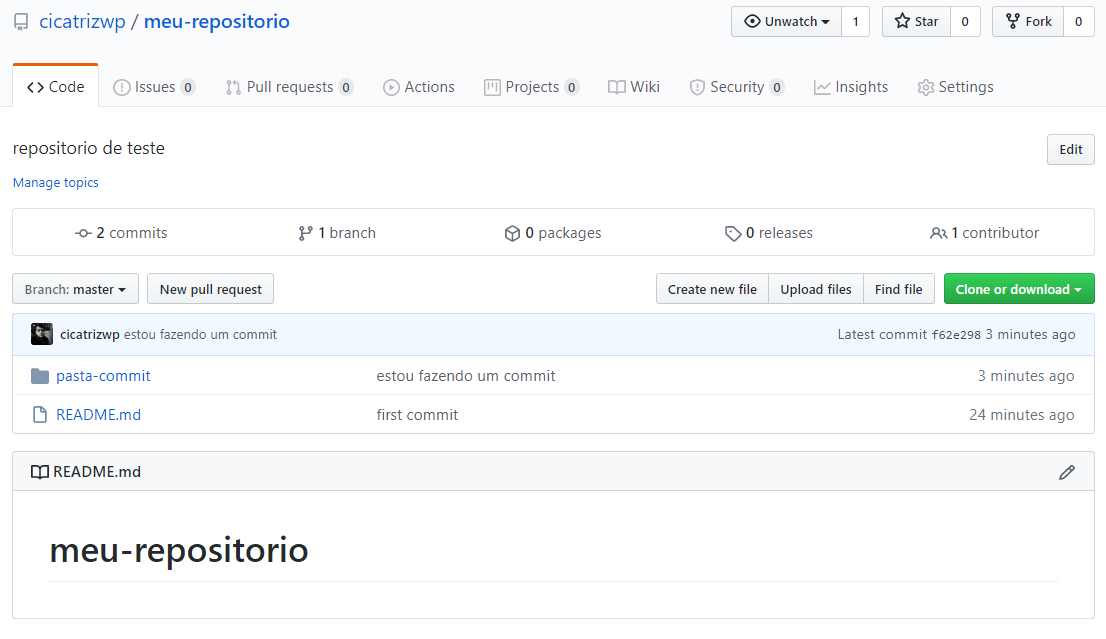The height and width of the screenshot is (639, 1106).
Task: Click the cicatrizwp avatar thumbnail
Action: (42, 334)
